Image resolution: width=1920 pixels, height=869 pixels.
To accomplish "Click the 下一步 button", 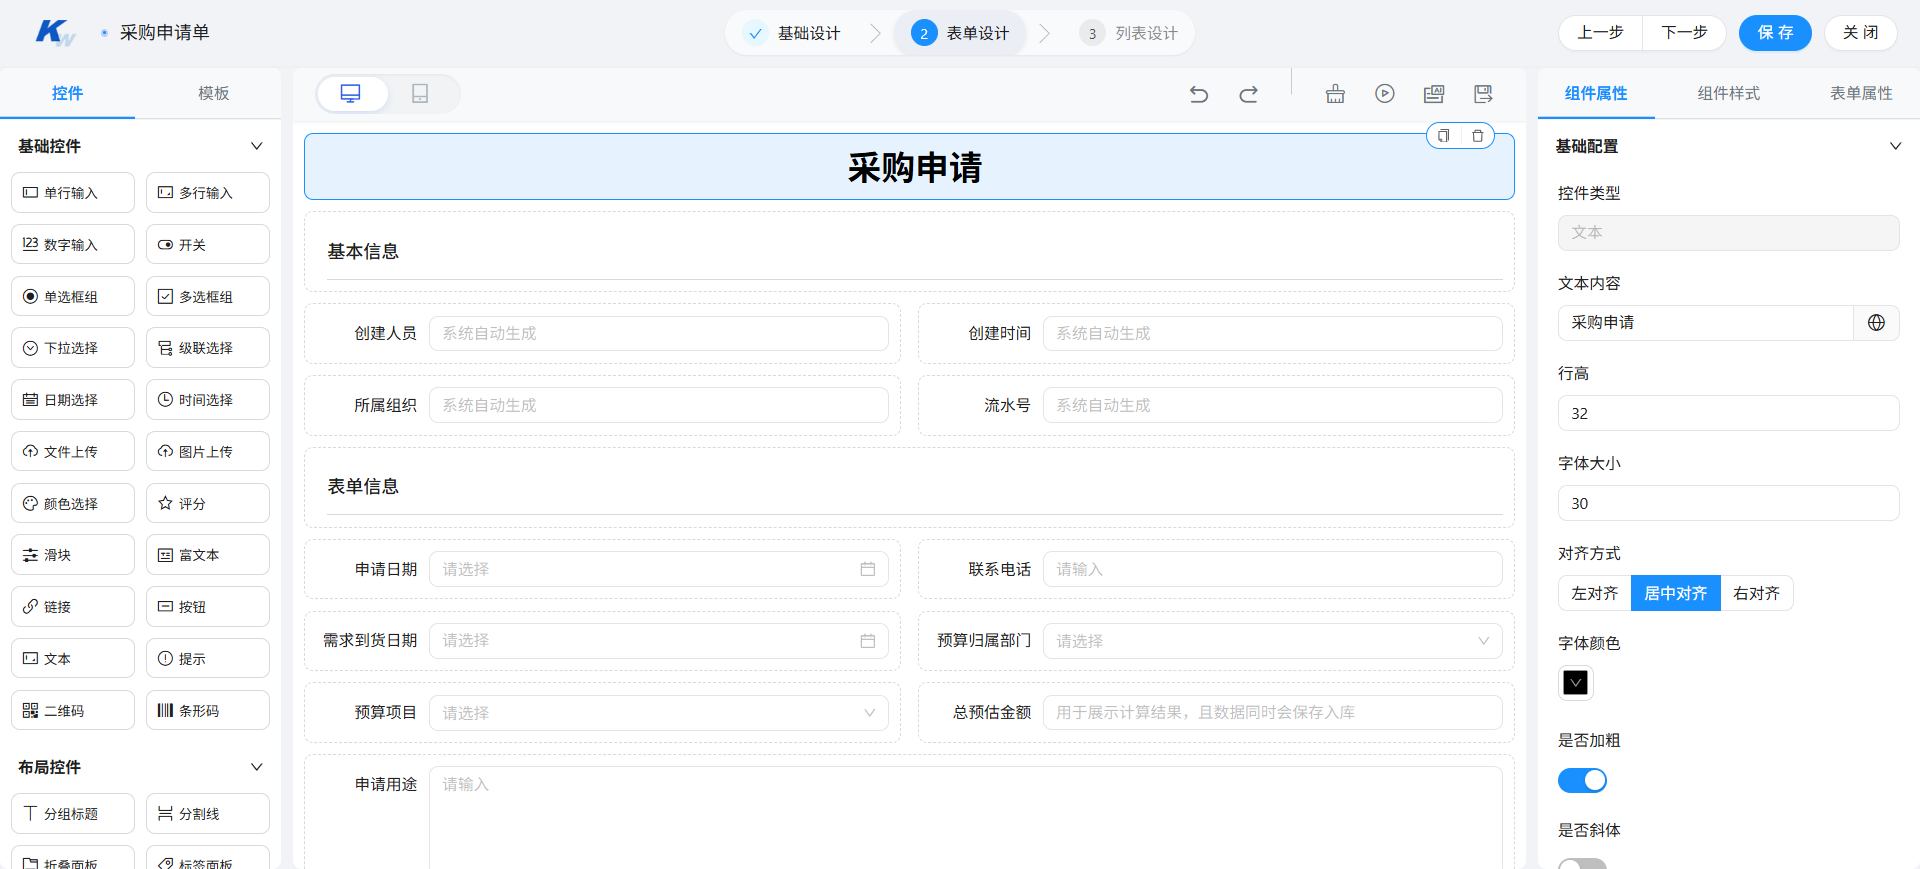I will (x=1684, y=33).
